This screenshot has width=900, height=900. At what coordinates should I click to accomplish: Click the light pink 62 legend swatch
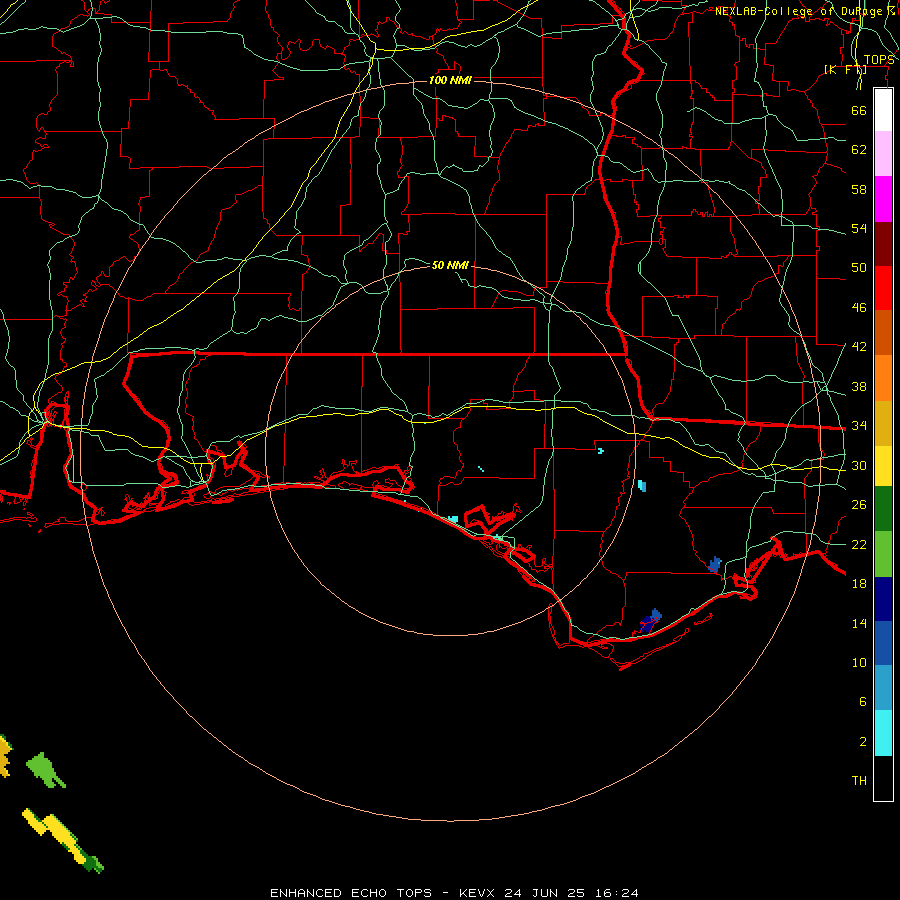(x=883, y=153)
